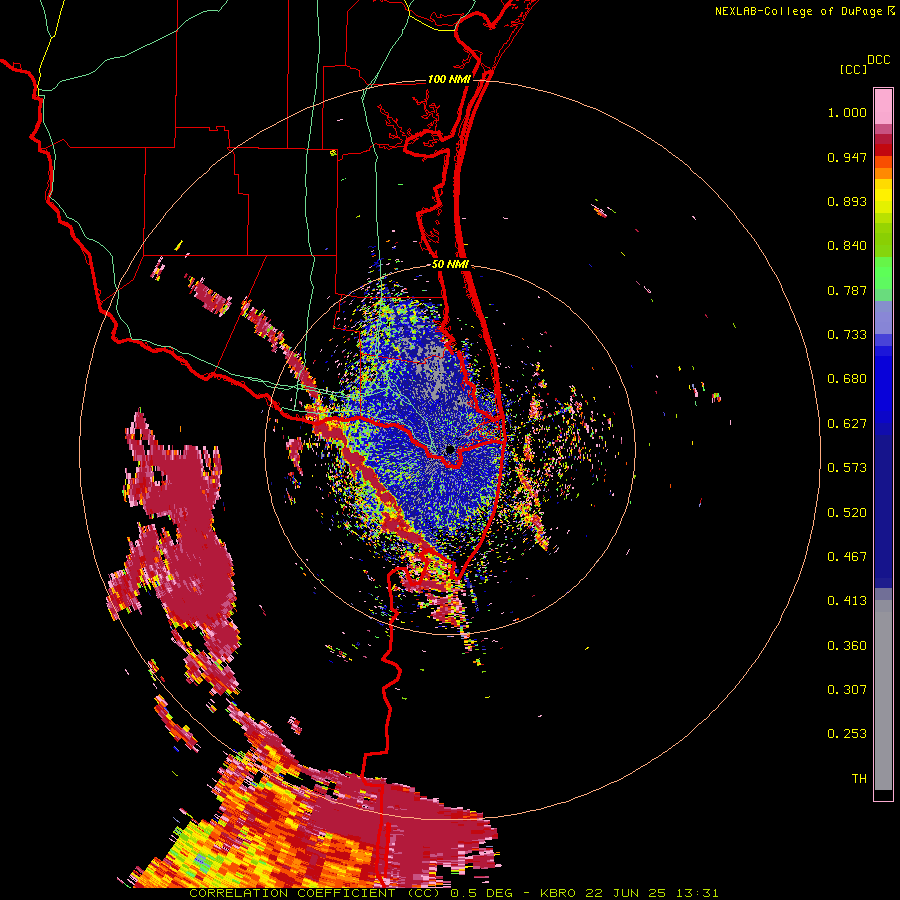Click the 0.573 color scale value
The image size is (900, 900).
[847, 468]
